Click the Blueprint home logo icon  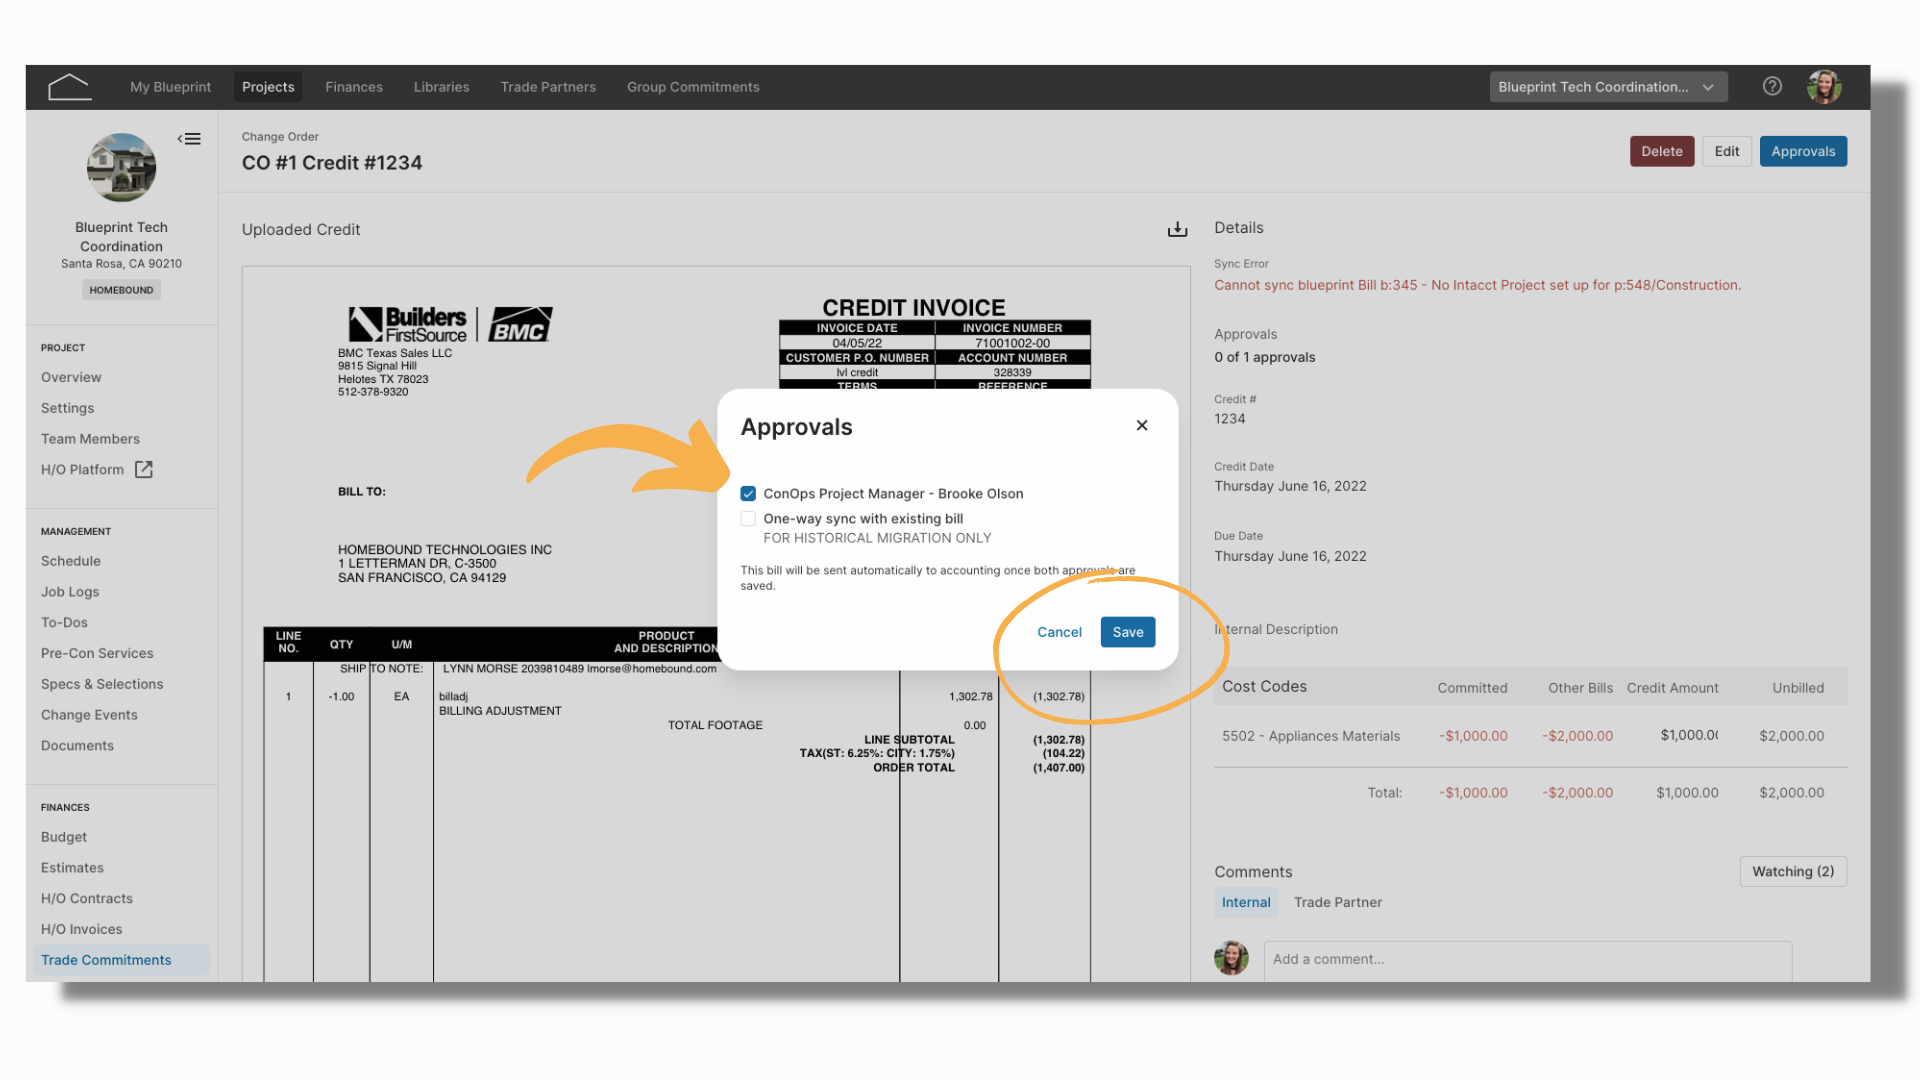[69, 87]
